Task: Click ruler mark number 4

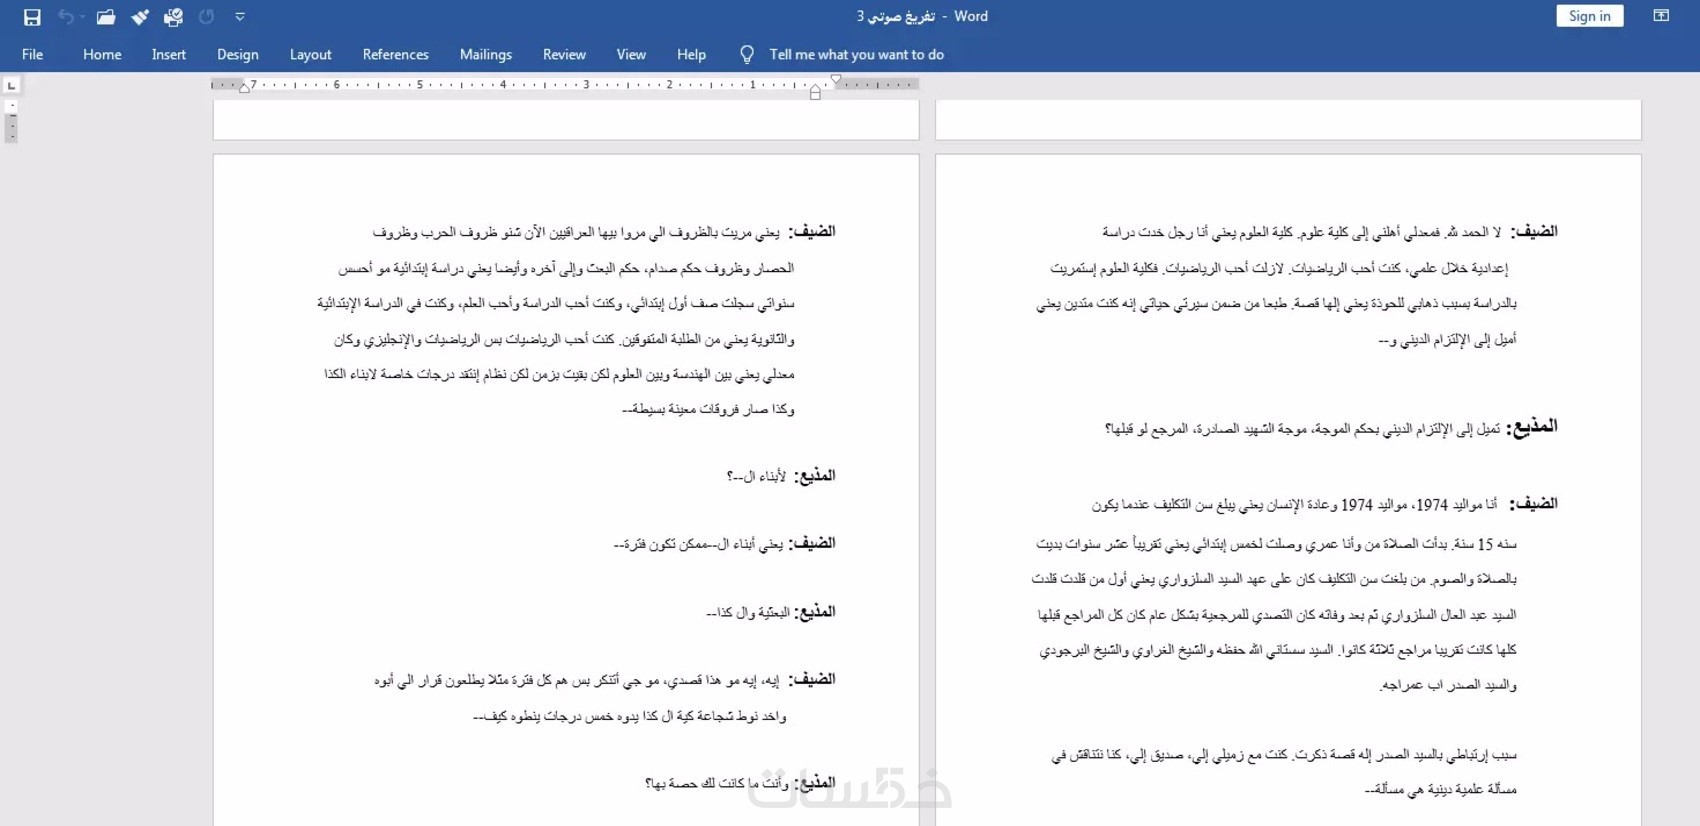Action: point(503,84)
